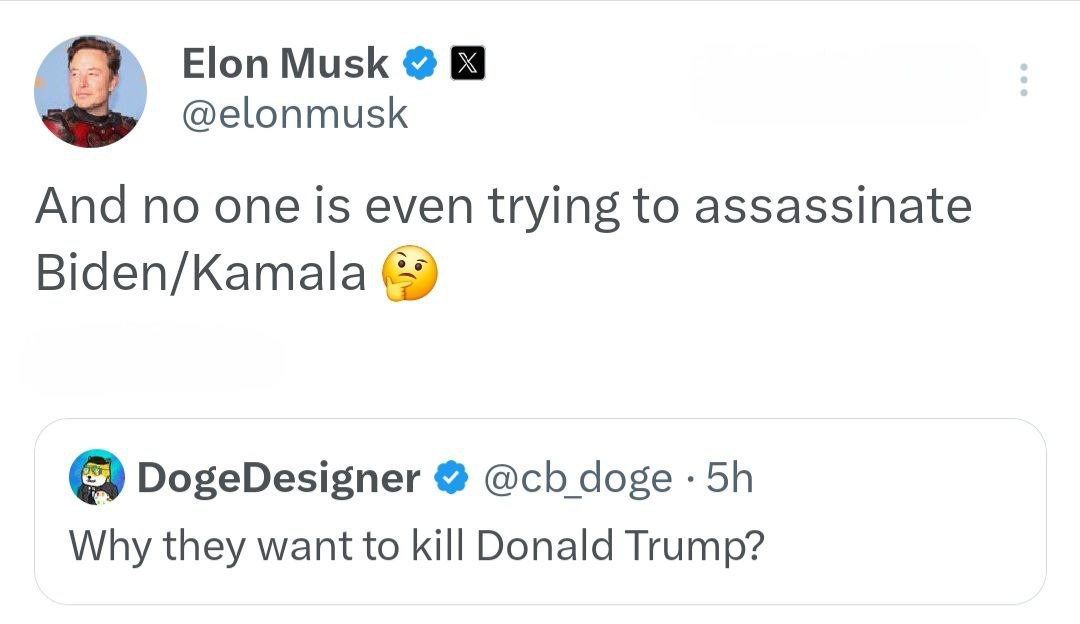
Task: Click the DogeDesigner account name
Action: 278,479
